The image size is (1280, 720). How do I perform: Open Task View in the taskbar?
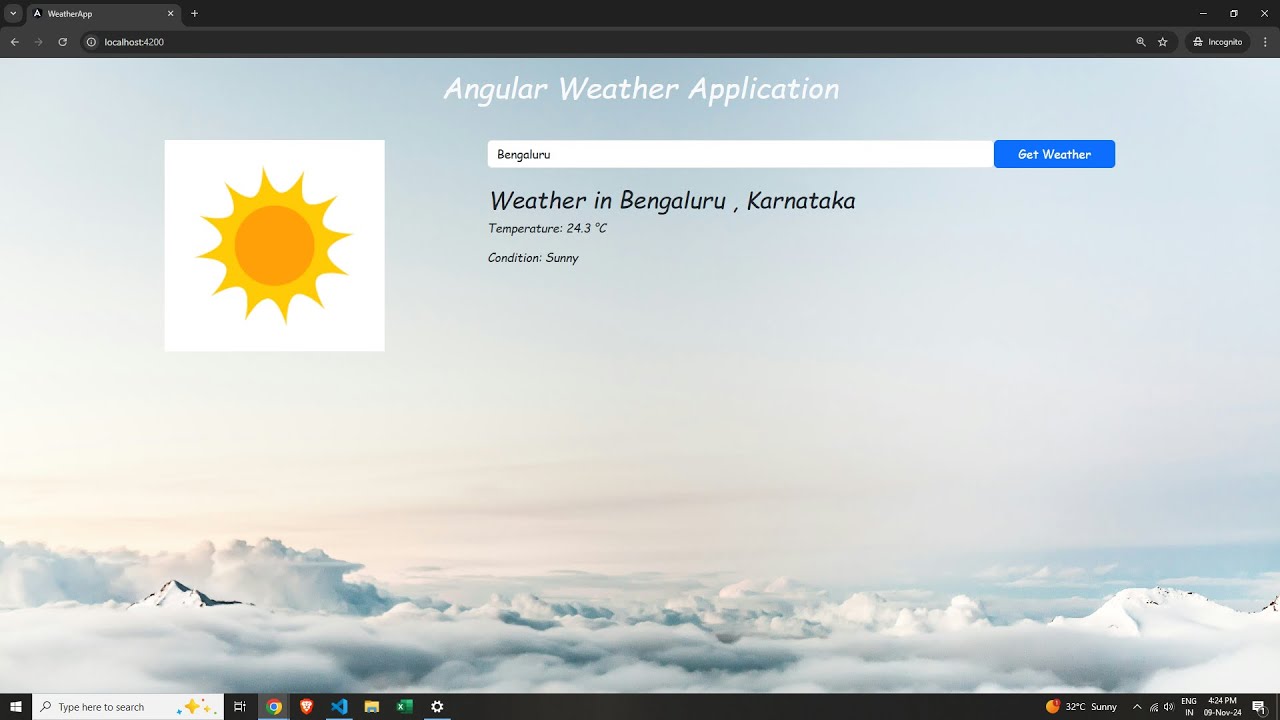point(240,707)
